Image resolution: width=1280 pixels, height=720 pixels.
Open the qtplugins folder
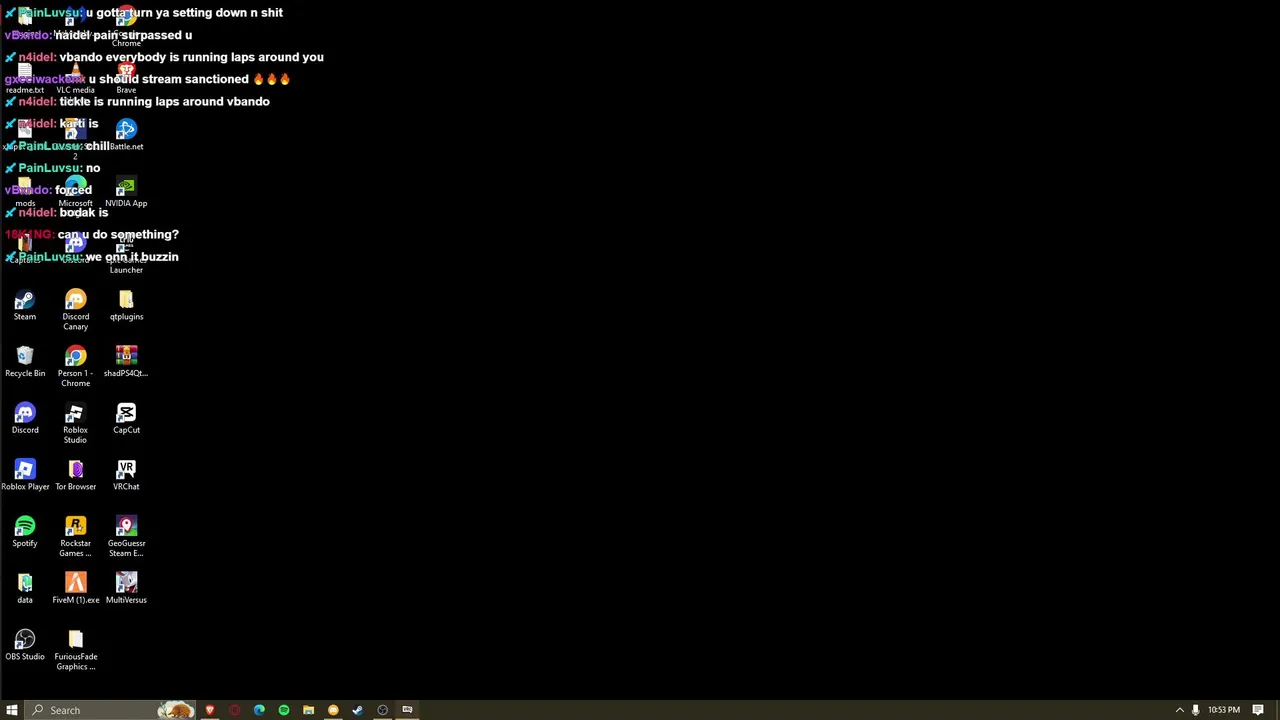(x=126, y=306)
